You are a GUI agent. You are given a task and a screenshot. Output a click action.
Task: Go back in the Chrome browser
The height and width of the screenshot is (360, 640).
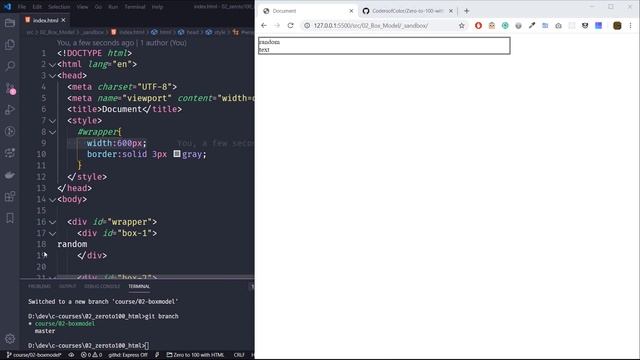click(x=264, y=25)
